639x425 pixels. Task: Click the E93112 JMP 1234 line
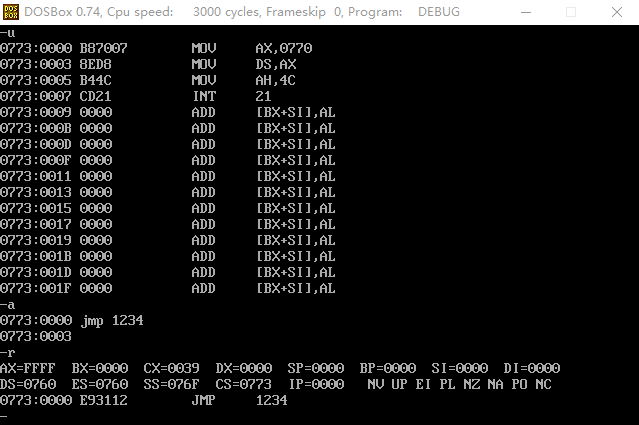tap(144, 401)
